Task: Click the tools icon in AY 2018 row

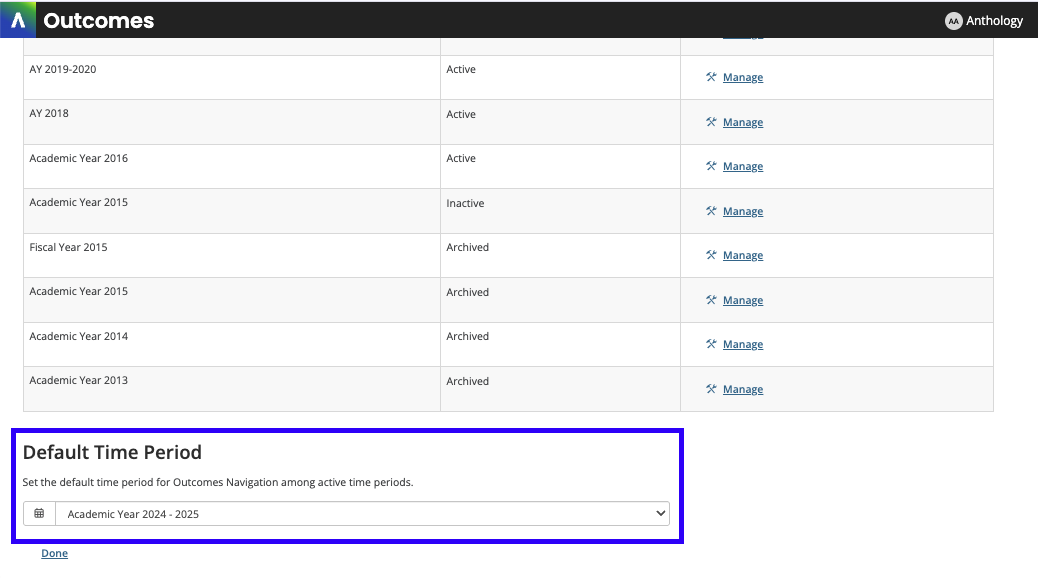Action: 711,122
